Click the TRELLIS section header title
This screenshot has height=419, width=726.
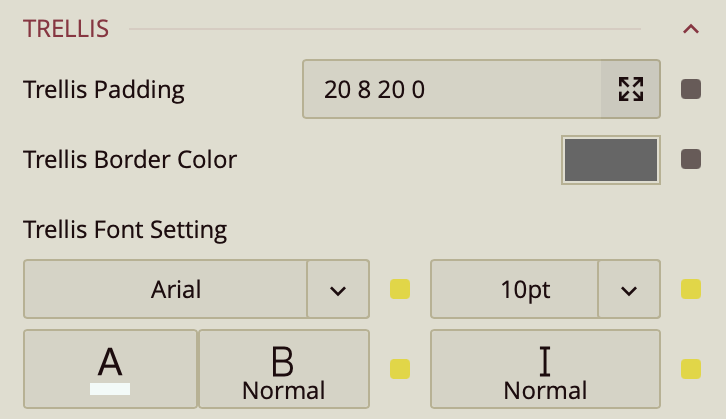pos(65,29)
